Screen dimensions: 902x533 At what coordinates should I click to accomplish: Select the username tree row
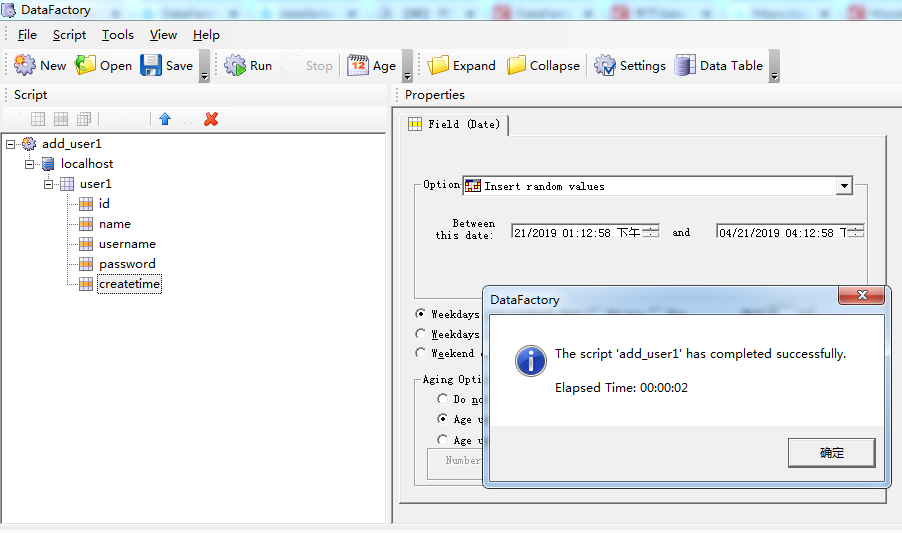(x=127, y=244)
